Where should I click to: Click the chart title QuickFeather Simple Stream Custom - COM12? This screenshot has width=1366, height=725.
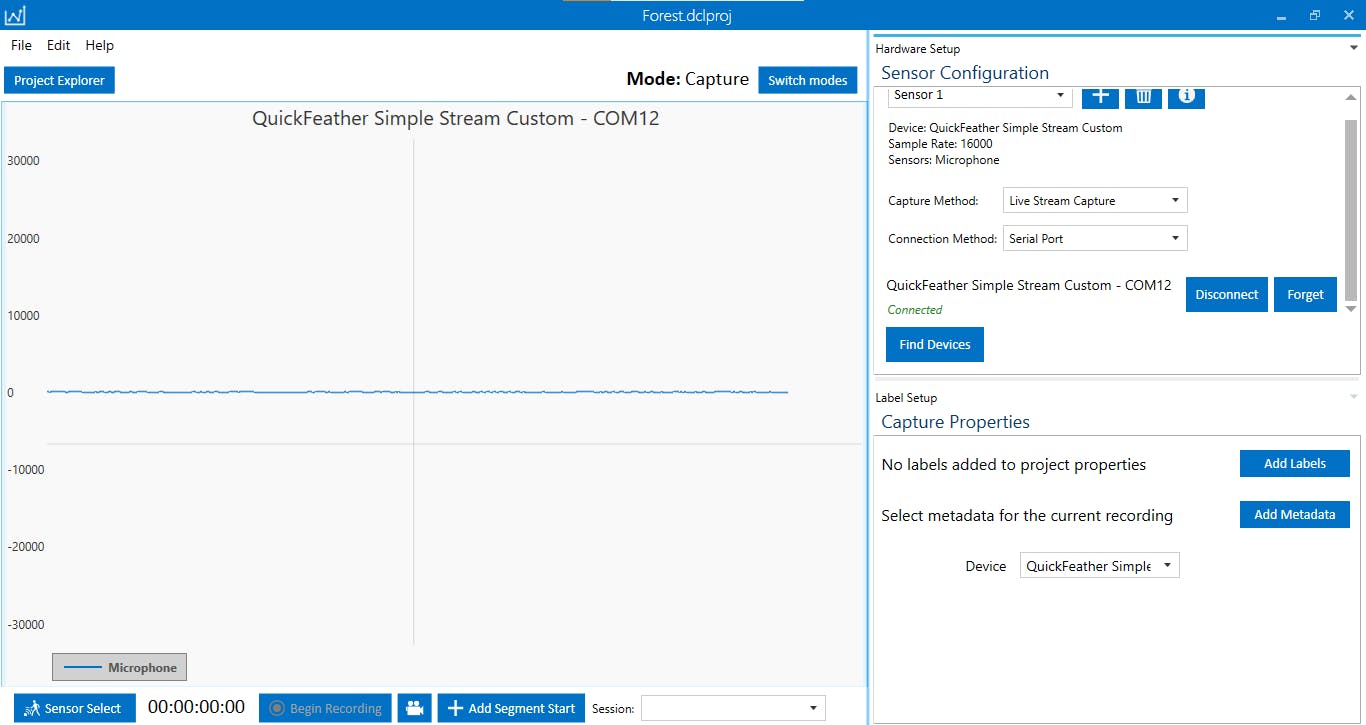tap(456, 118)
